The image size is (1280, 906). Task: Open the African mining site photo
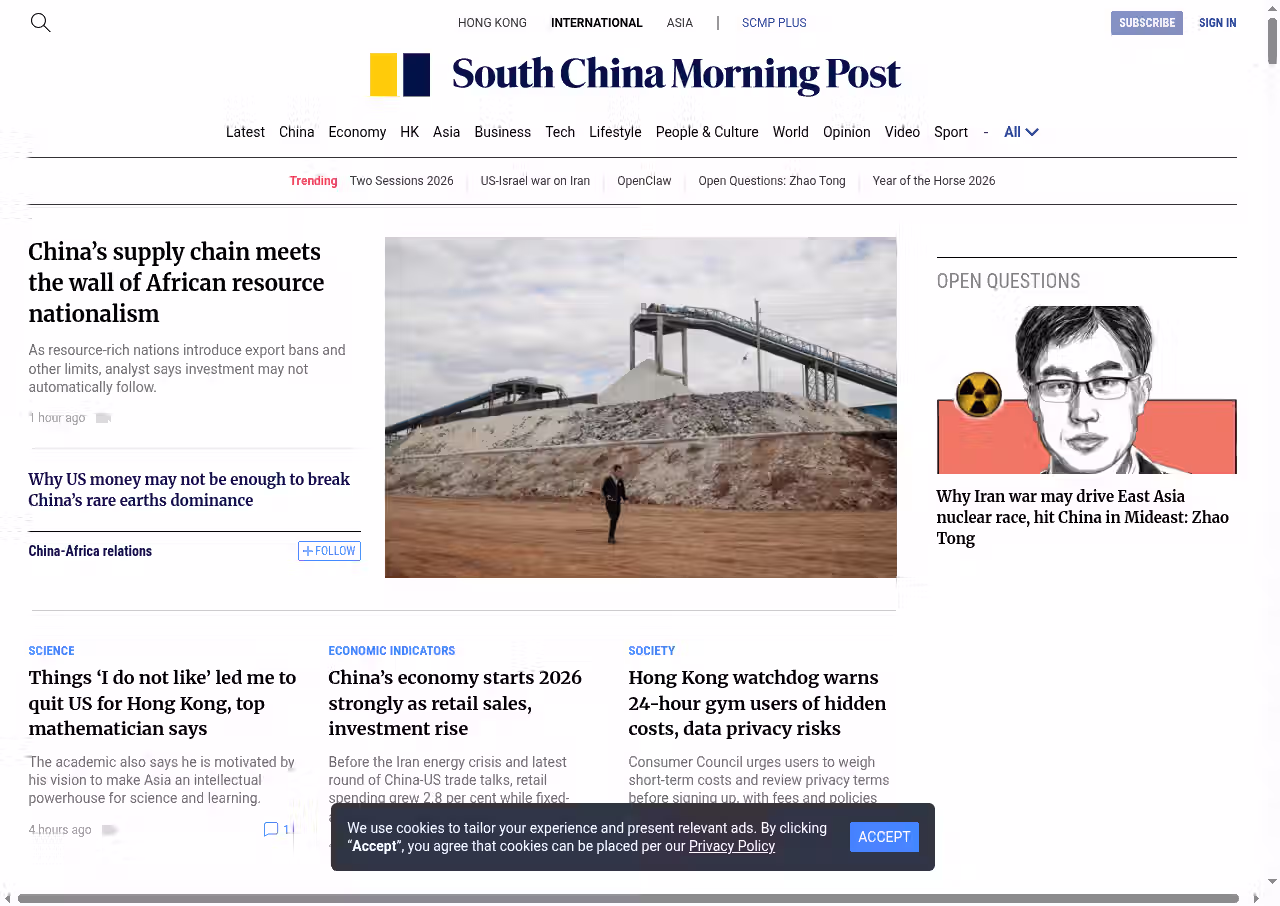640,407
